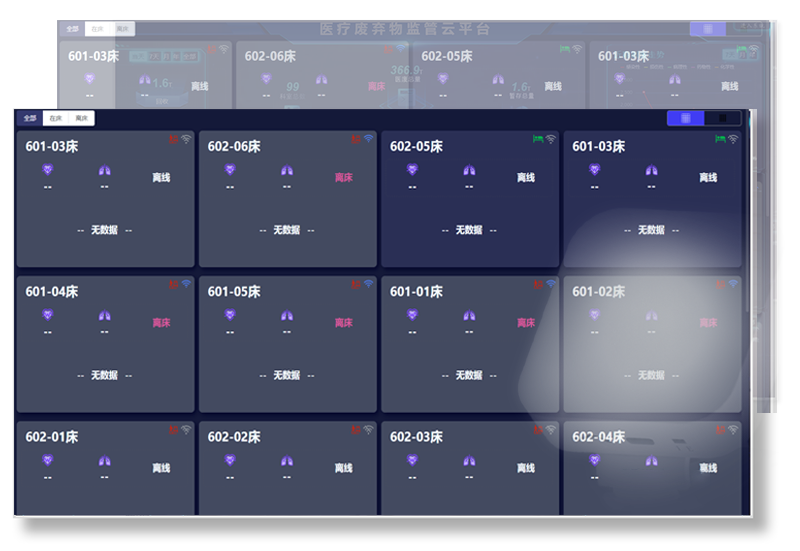Click lungs icon on 602-03床 card
This screenshot has height=551, width=800.
coord(469,461)
